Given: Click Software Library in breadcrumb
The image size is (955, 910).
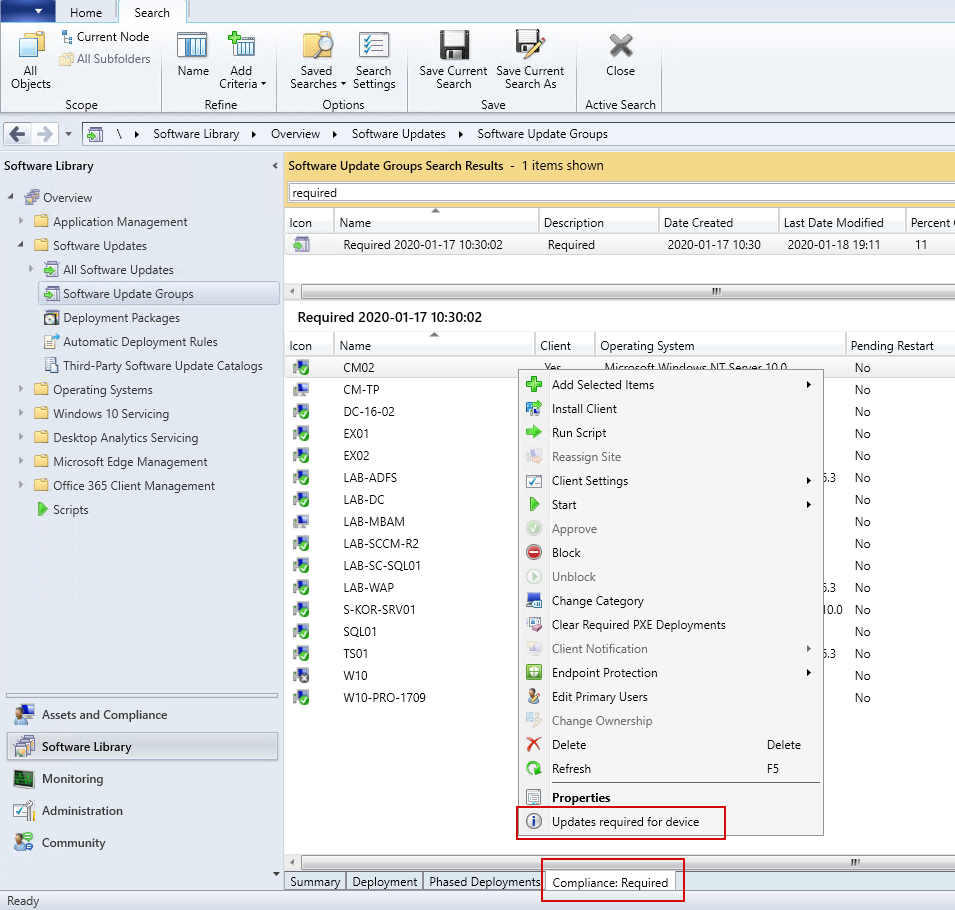Looking at the screenshot, I should coord(196,134).
